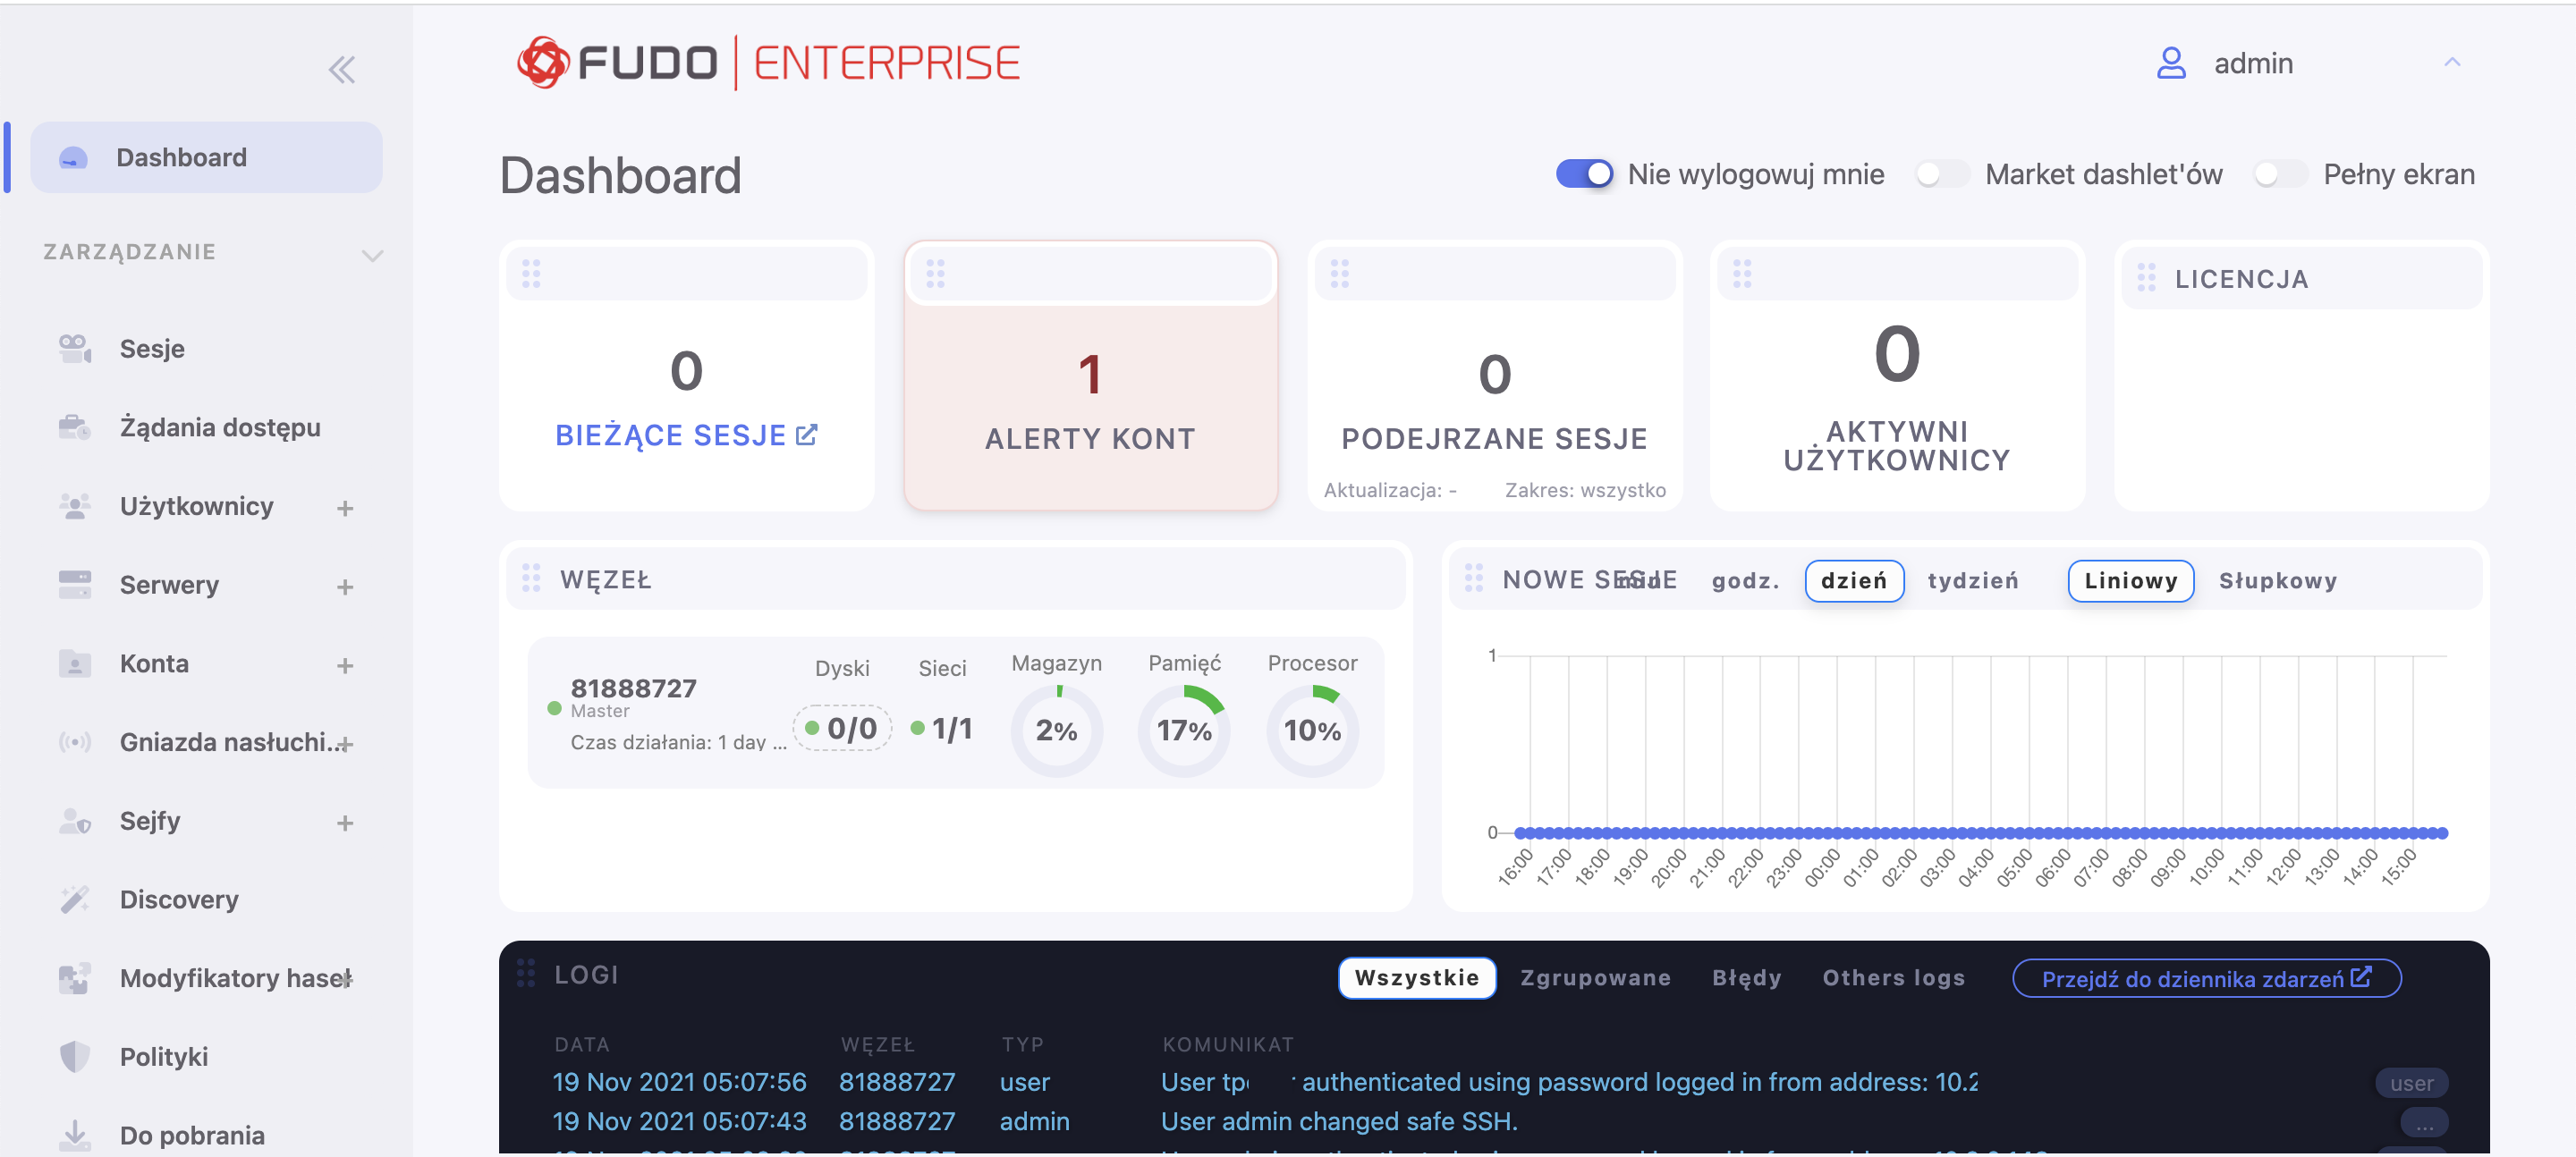The width and height of the screenshot is (2576, 1157).
Task: Open Przejdź do dziennika zdarzeń link
Action: (2206, 978)
